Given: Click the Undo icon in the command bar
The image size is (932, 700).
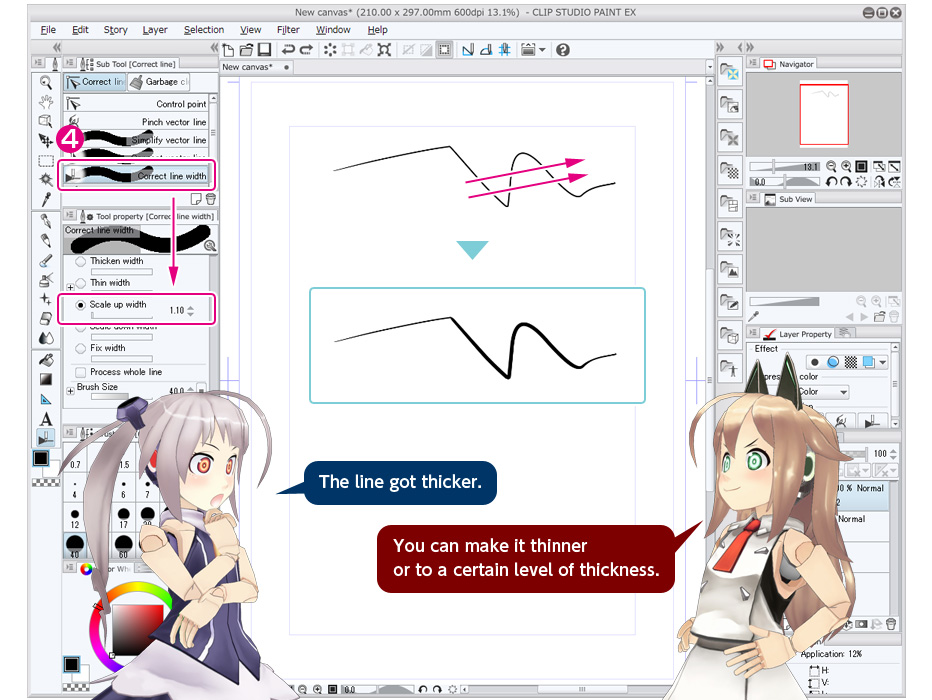Looking at the screenshot, I should click(288, 48).
